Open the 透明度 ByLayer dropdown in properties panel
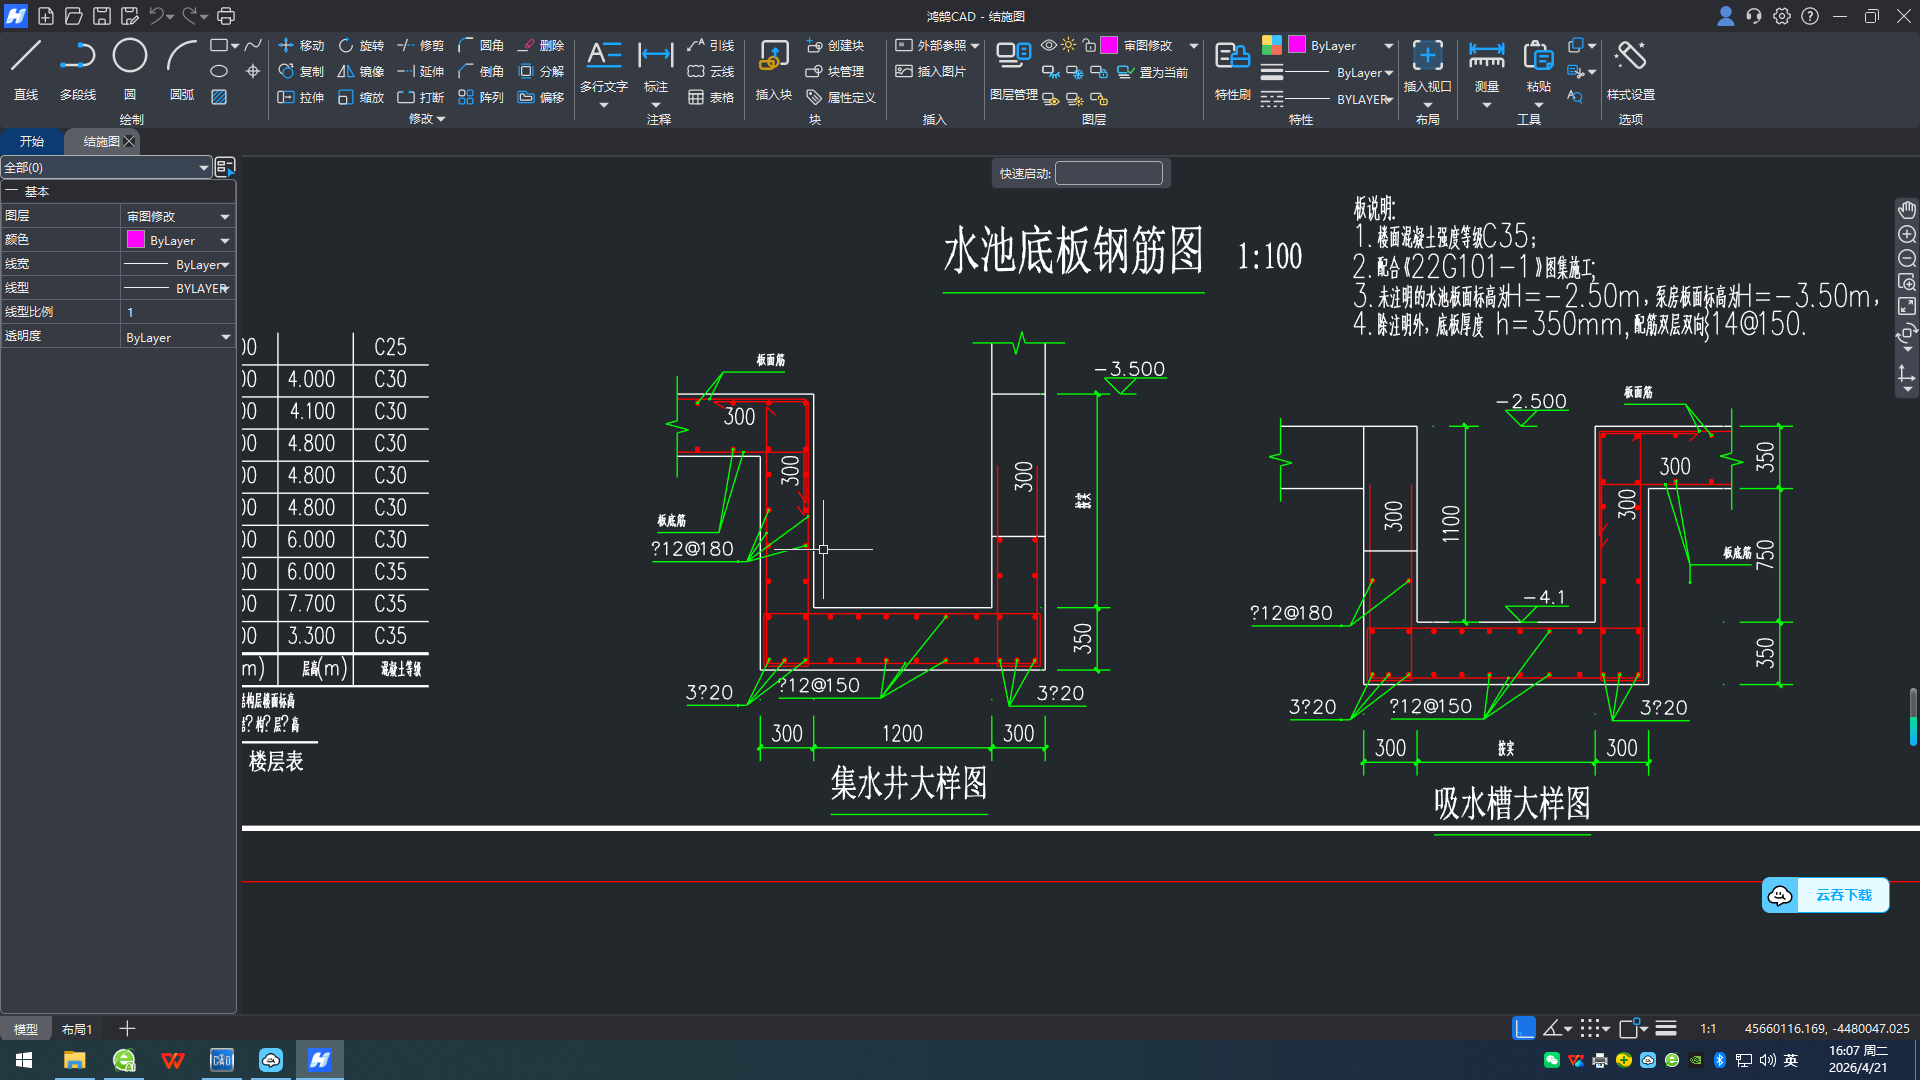Screen dimensions: 1920x1080 pyautogui.click(x=225, y=338)
